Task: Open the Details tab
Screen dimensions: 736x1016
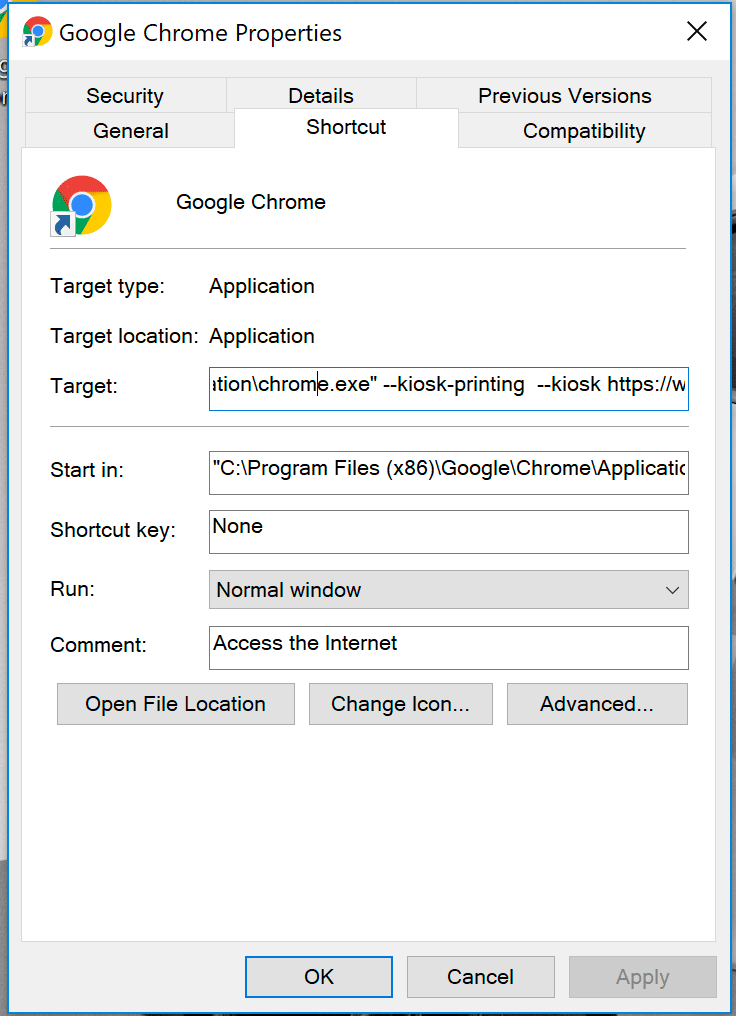Action: pyautogui.click(x=320, y=96)
